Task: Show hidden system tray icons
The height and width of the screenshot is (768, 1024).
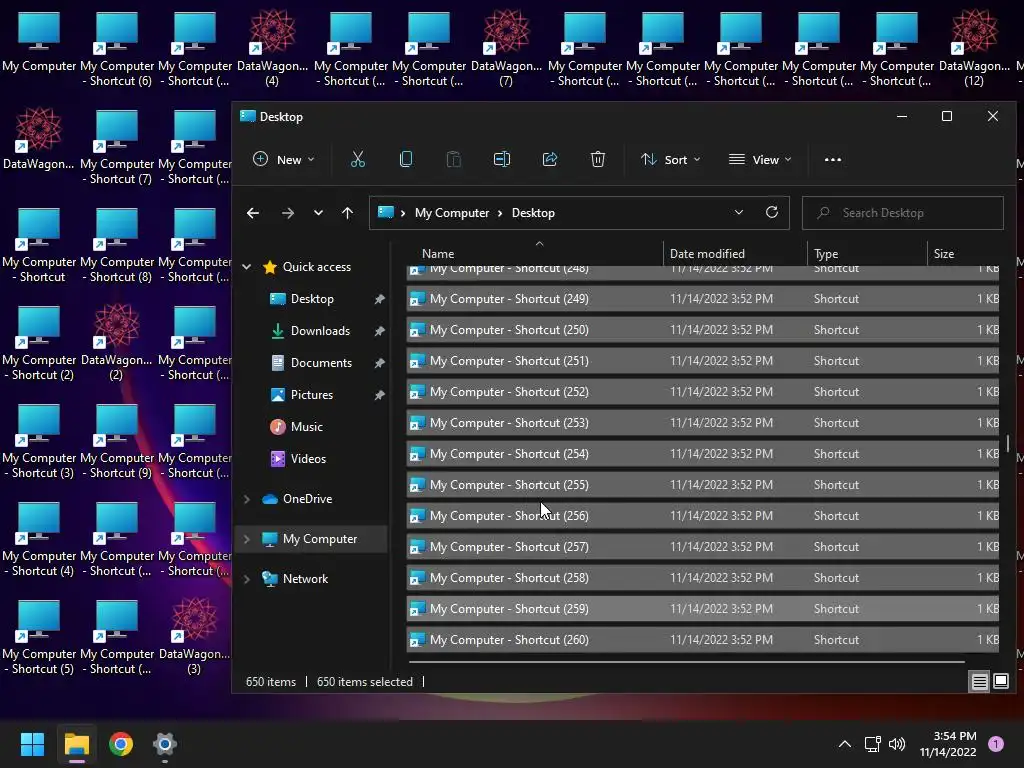Action: click(844, 744)
